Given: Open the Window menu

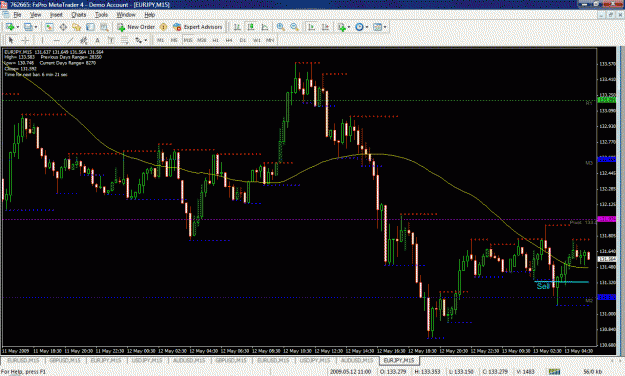Looking at the screenshot, I should pyautogui.click(x=126, y=15).
